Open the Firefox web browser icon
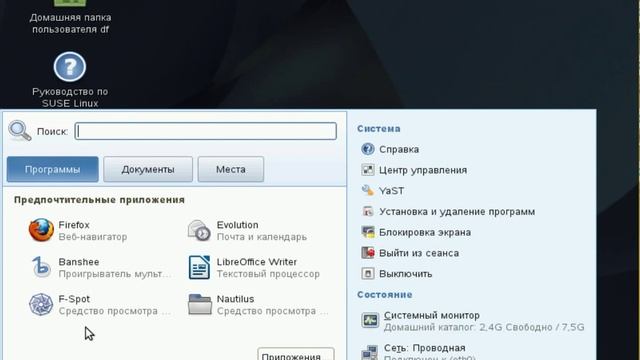Image resolution: width=640 pixels, height=360 pixels. pyautogui.click(x=41, y=230)
